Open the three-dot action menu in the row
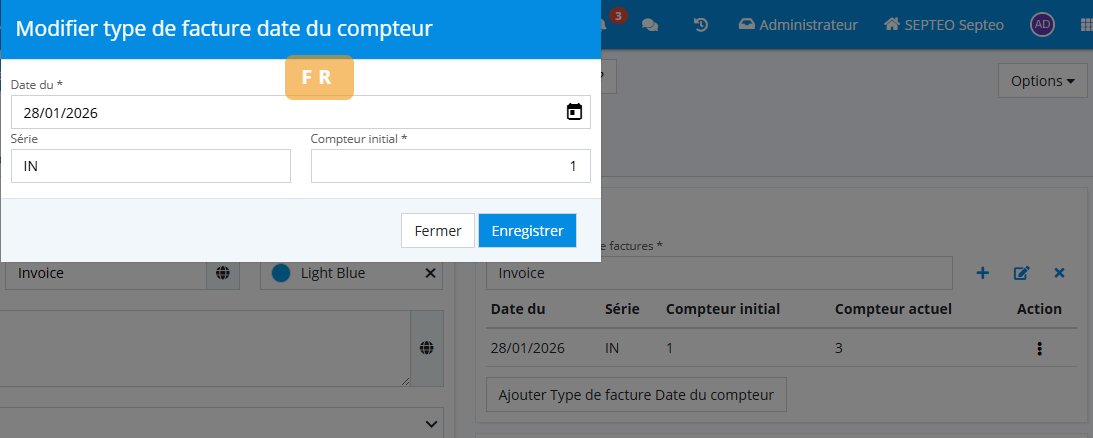 click(1039, 348)
